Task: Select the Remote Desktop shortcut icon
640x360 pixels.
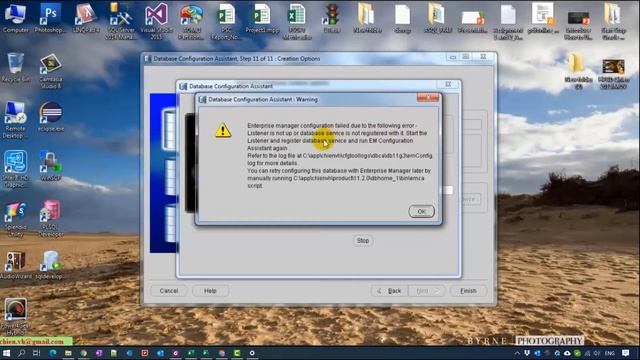Action: pyautogui.click(x=15, y=120)
